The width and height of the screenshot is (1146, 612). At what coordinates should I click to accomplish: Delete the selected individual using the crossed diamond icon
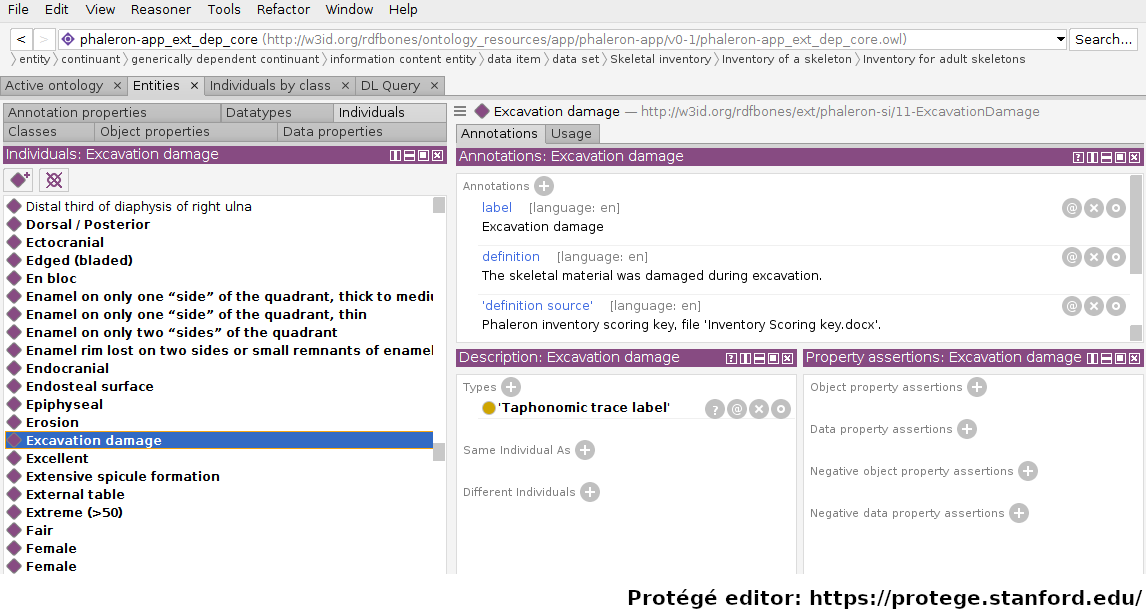(x=53, y=180)
